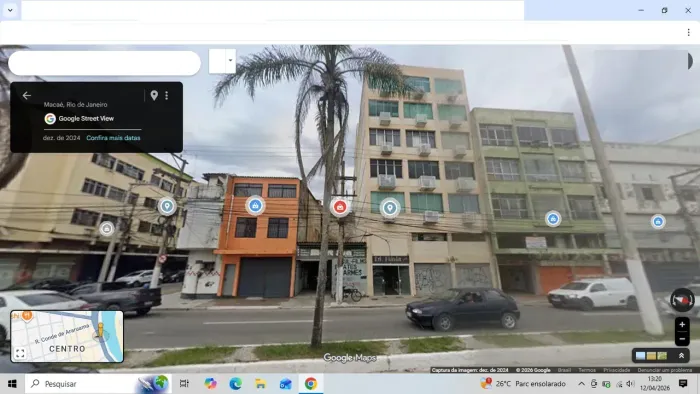
Task: Open network settings from tray icon
Action: 619,384
